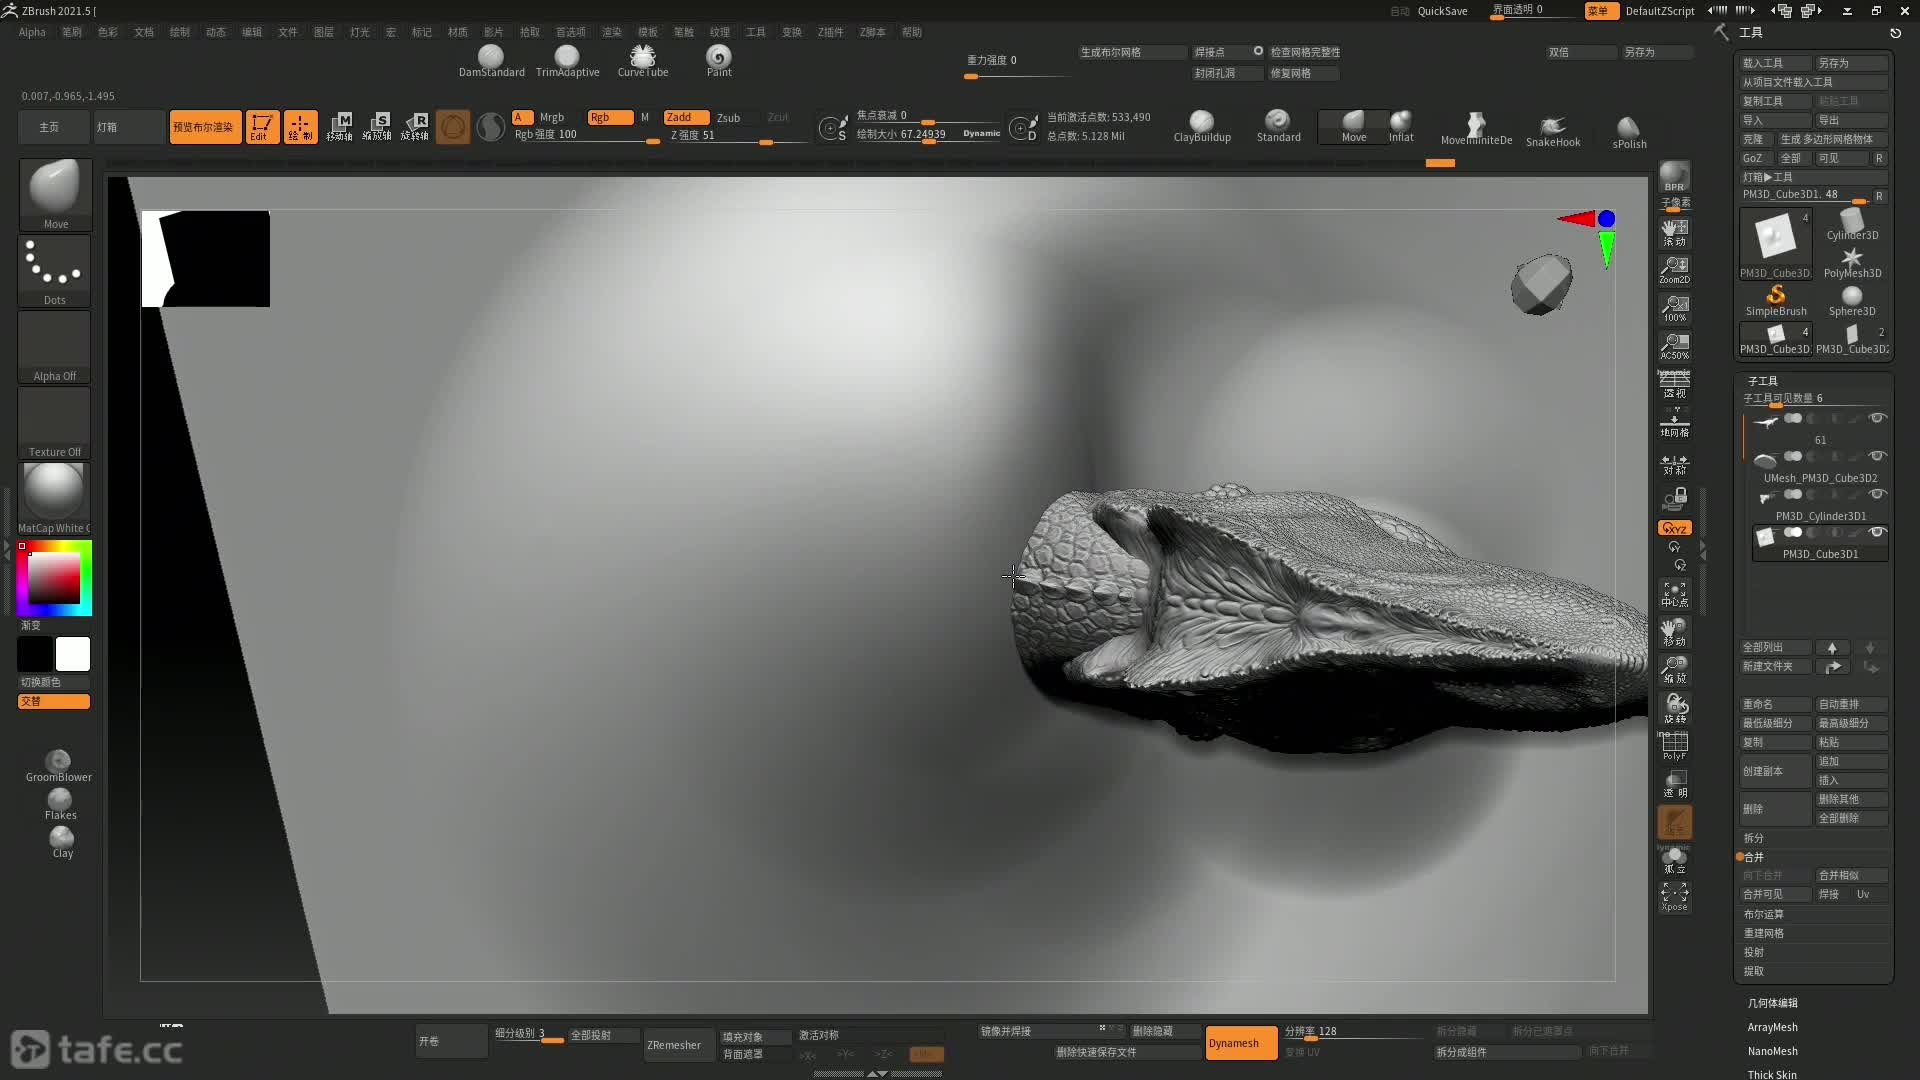The width and height of the screenshot is (1920, 1080).
Task: Select the DamStandard brush
Action: (491, 61)
